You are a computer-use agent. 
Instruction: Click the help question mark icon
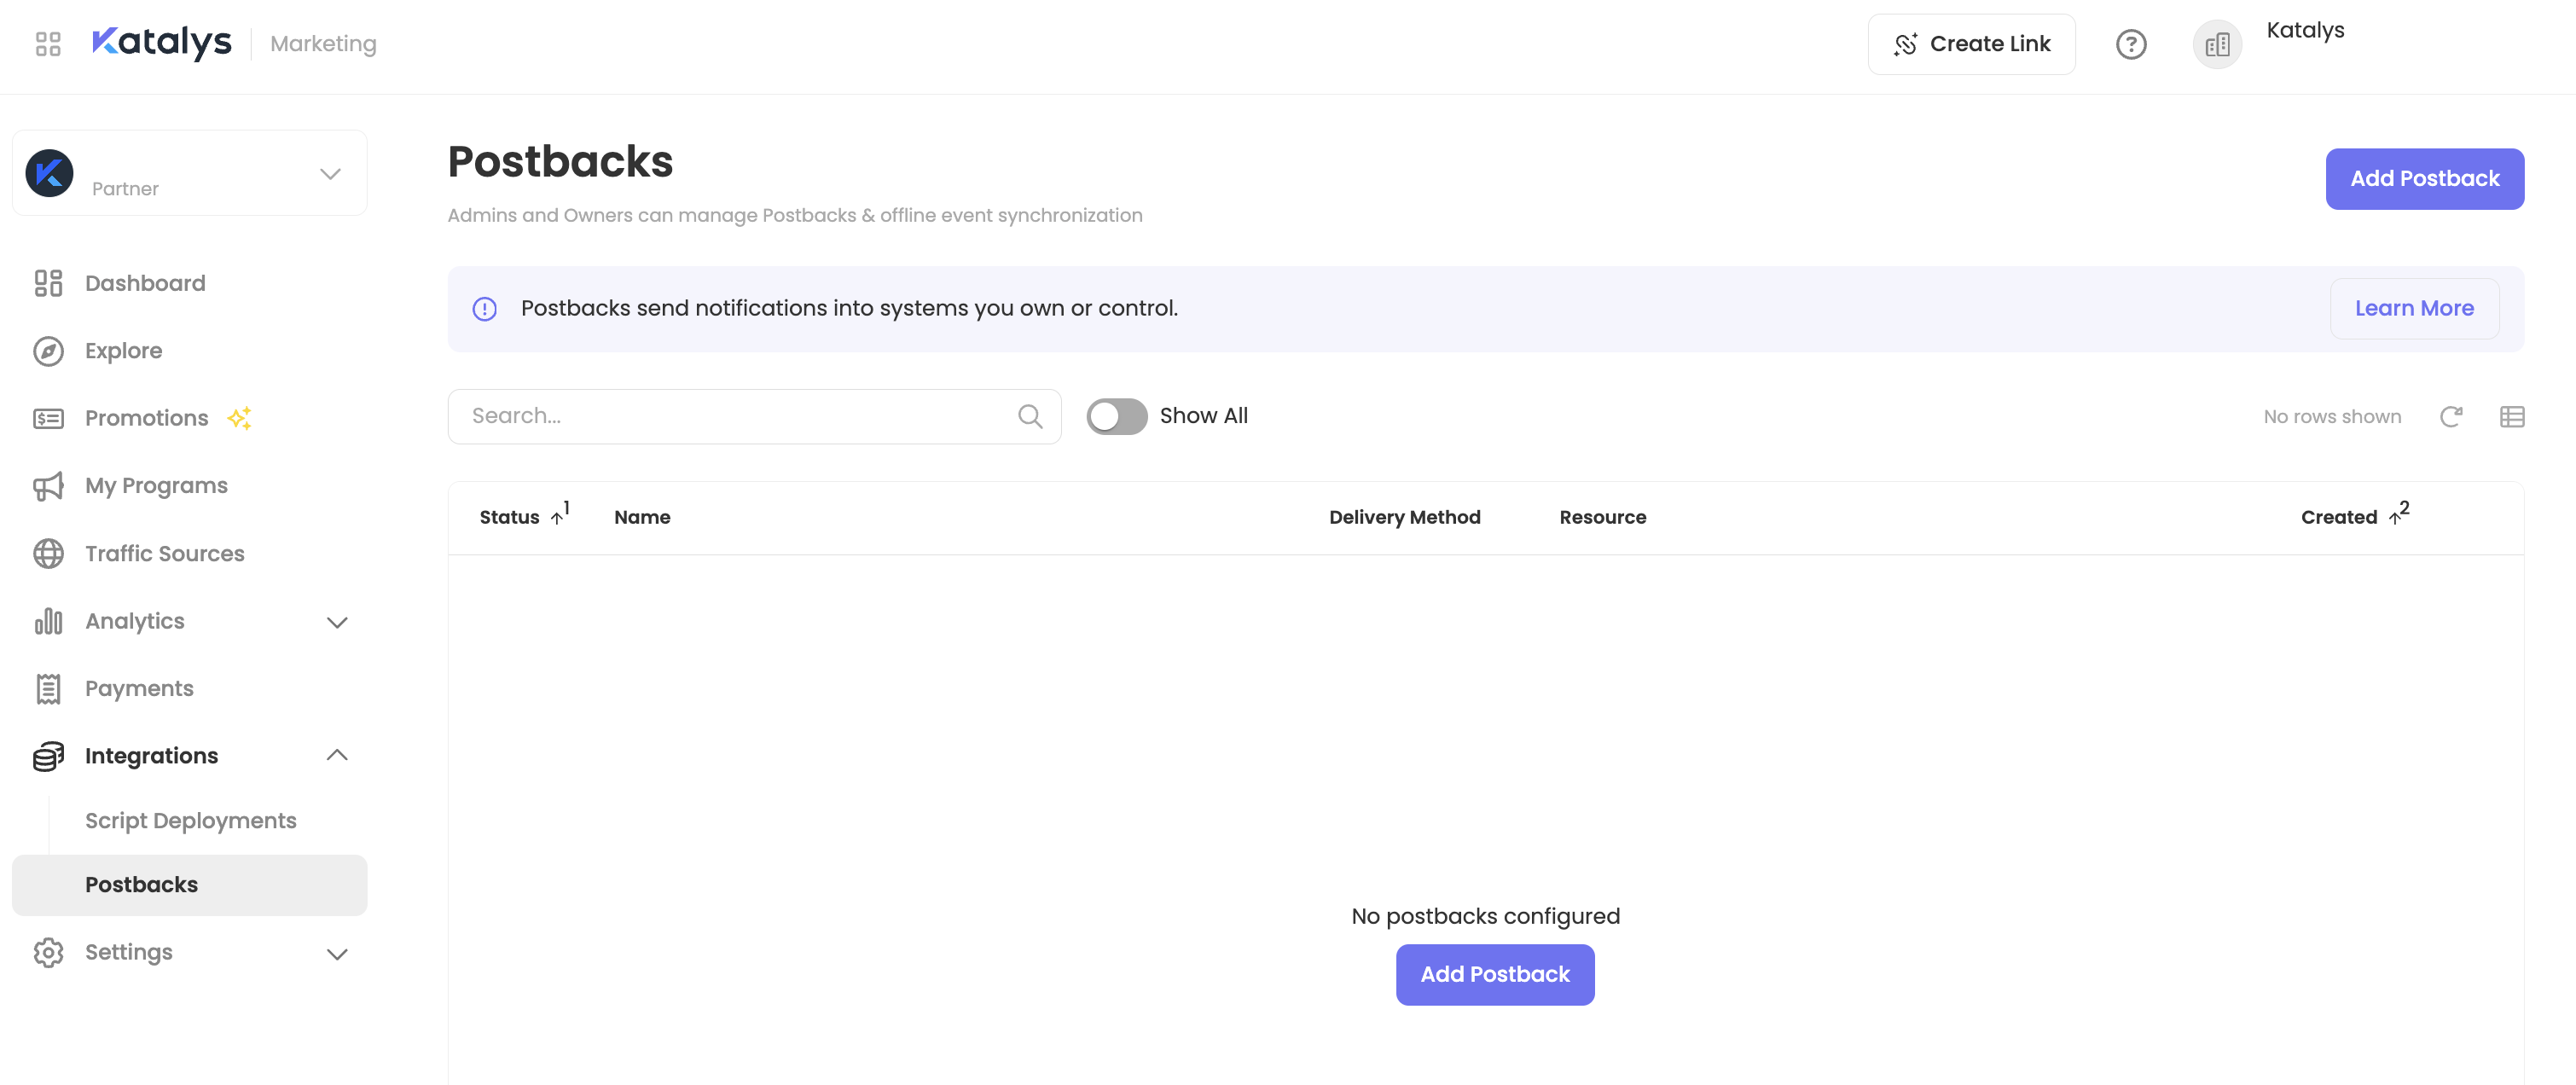click(x=2130, y=44)
